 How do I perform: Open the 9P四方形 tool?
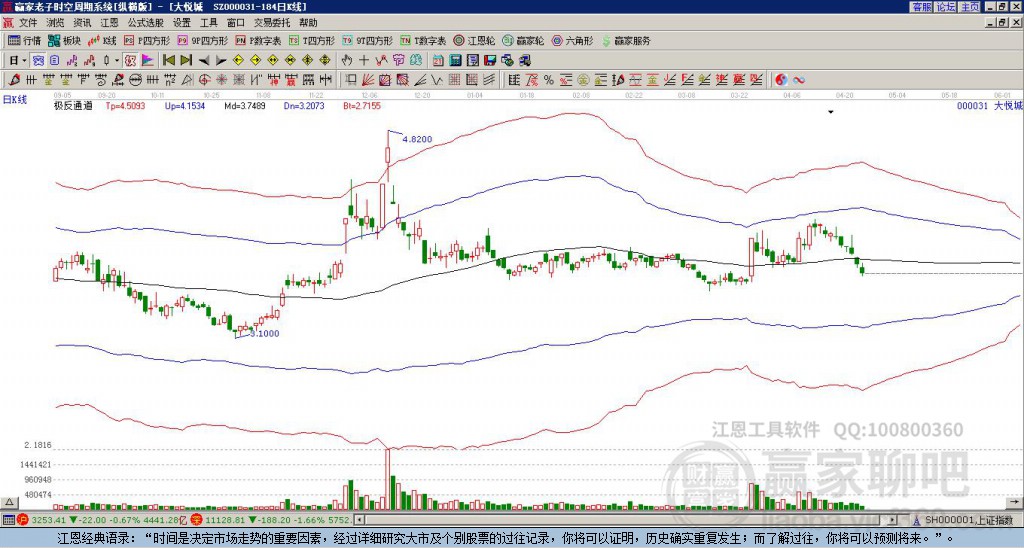(202, 40)
